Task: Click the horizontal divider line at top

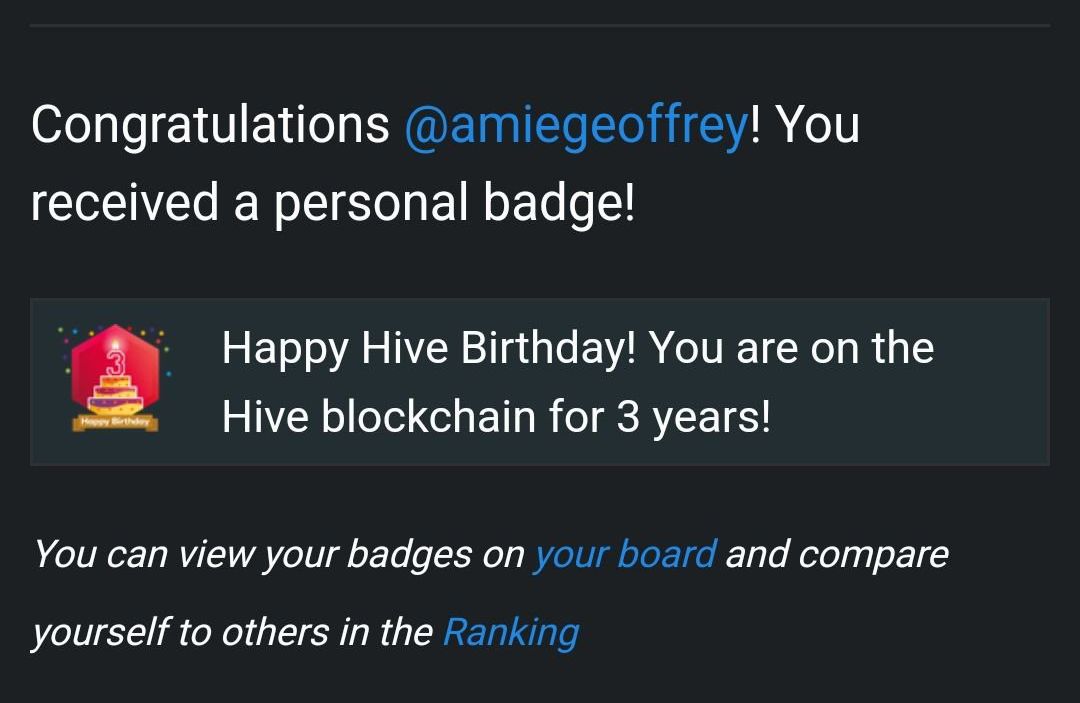Action: (x=540, y=25)
